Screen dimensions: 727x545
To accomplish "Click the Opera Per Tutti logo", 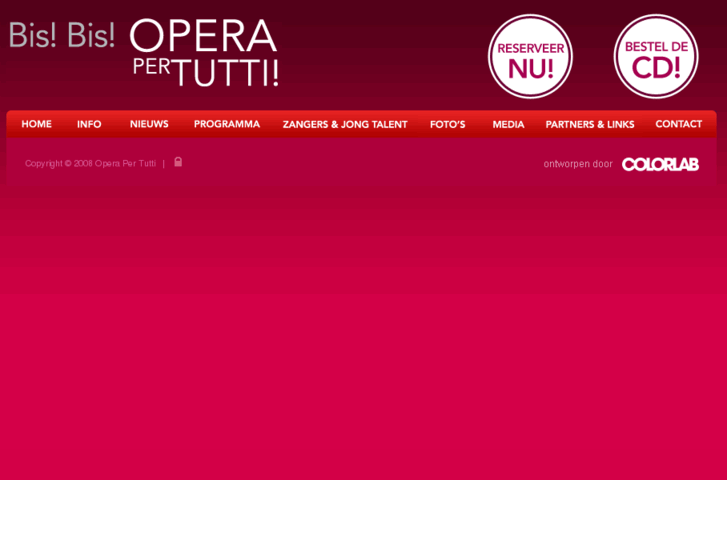I will (204, 53).
